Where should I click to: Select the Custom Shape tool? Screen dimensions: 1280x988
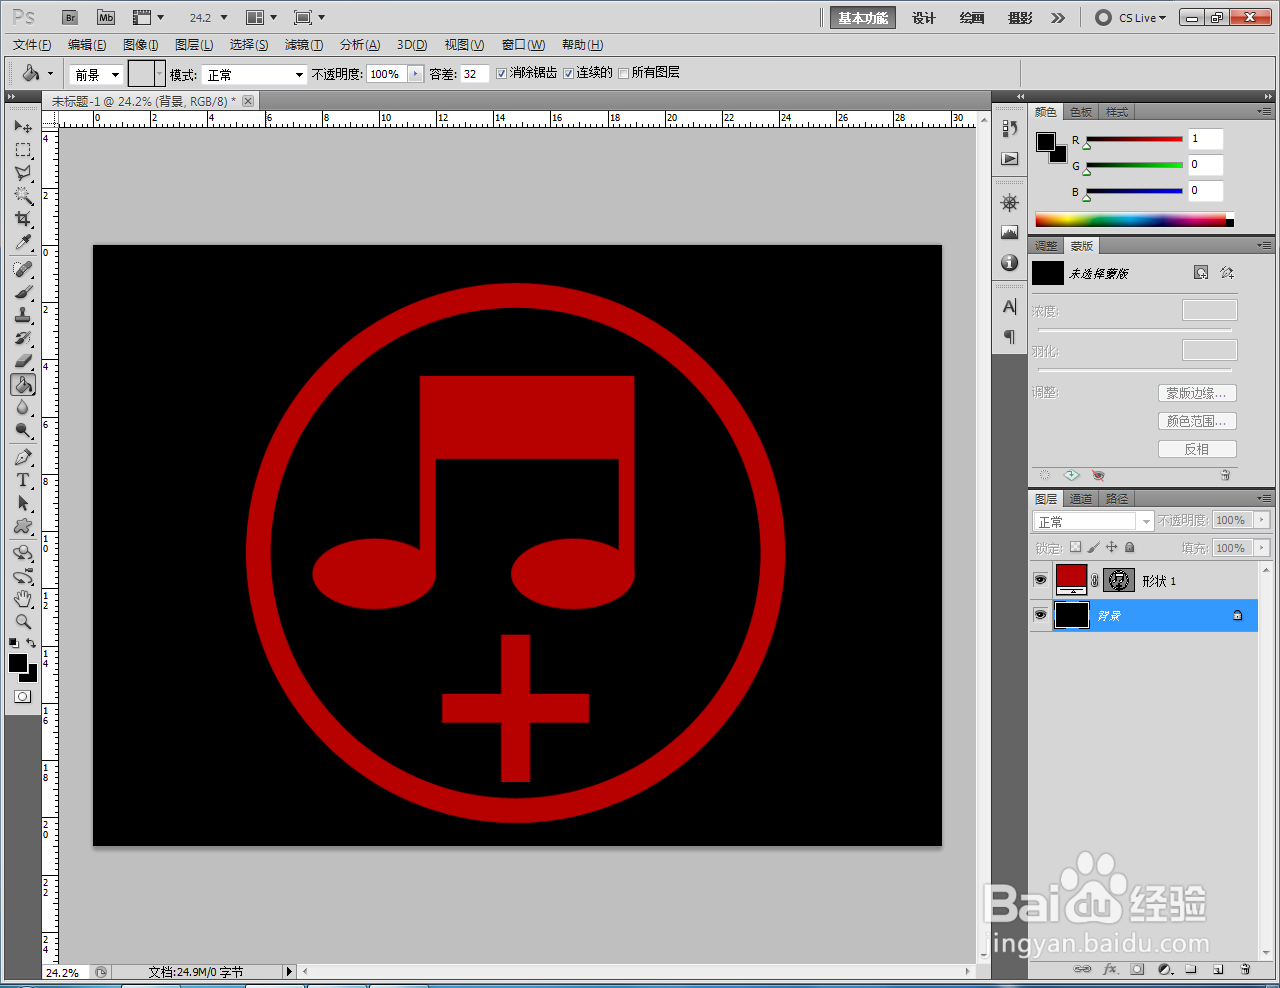tap(23, 526)
